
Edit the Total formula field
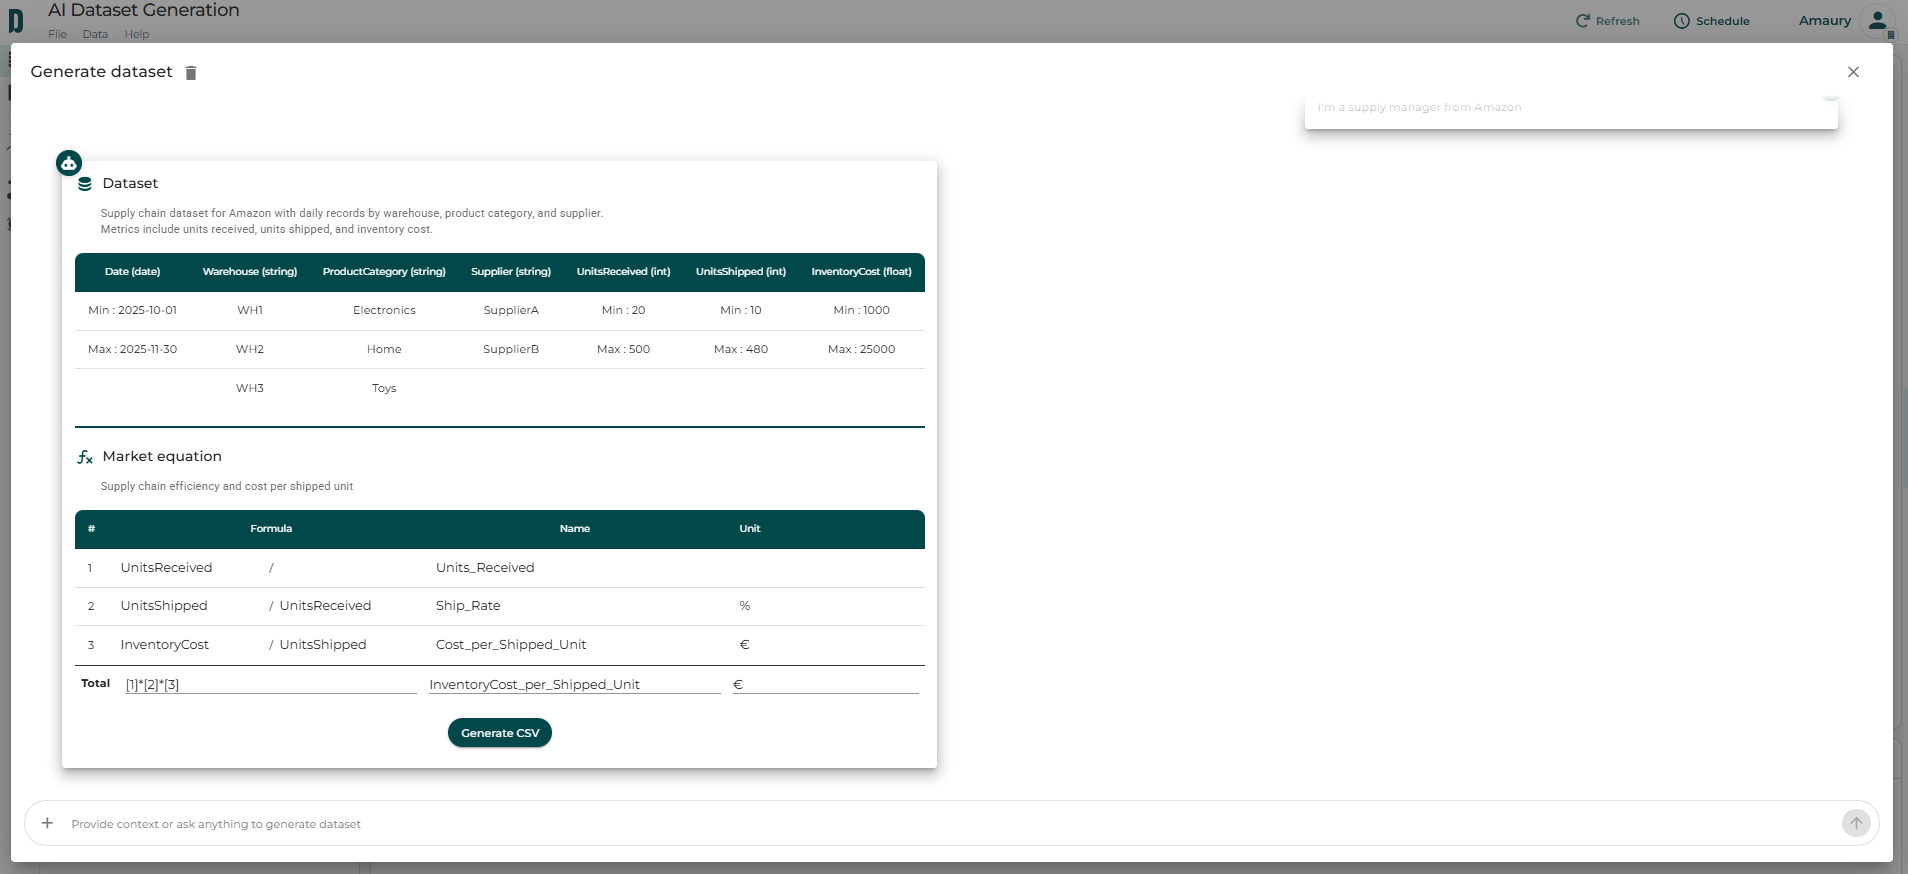[x=270, y=685]
